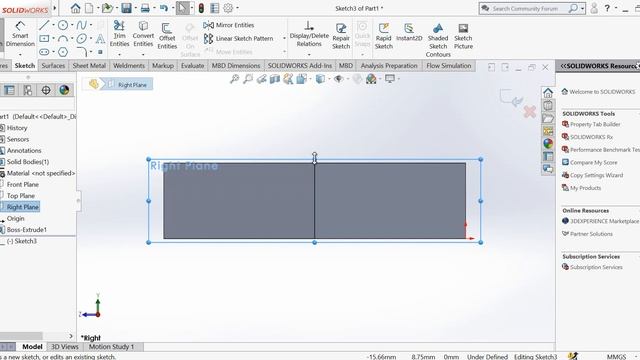Viewport: 640px width, 360px height.
Task: Switch to the 3D Views tab
Action: [x=64, y=347]
